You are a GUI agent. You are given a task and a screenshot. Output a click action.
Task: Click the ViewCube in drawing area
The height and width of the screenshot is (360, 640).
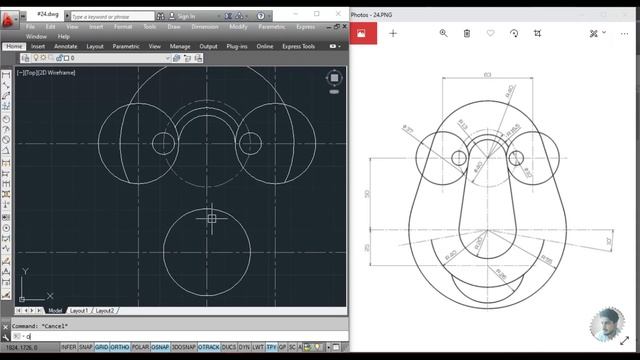pyautogui.click(x=334, y=78)
